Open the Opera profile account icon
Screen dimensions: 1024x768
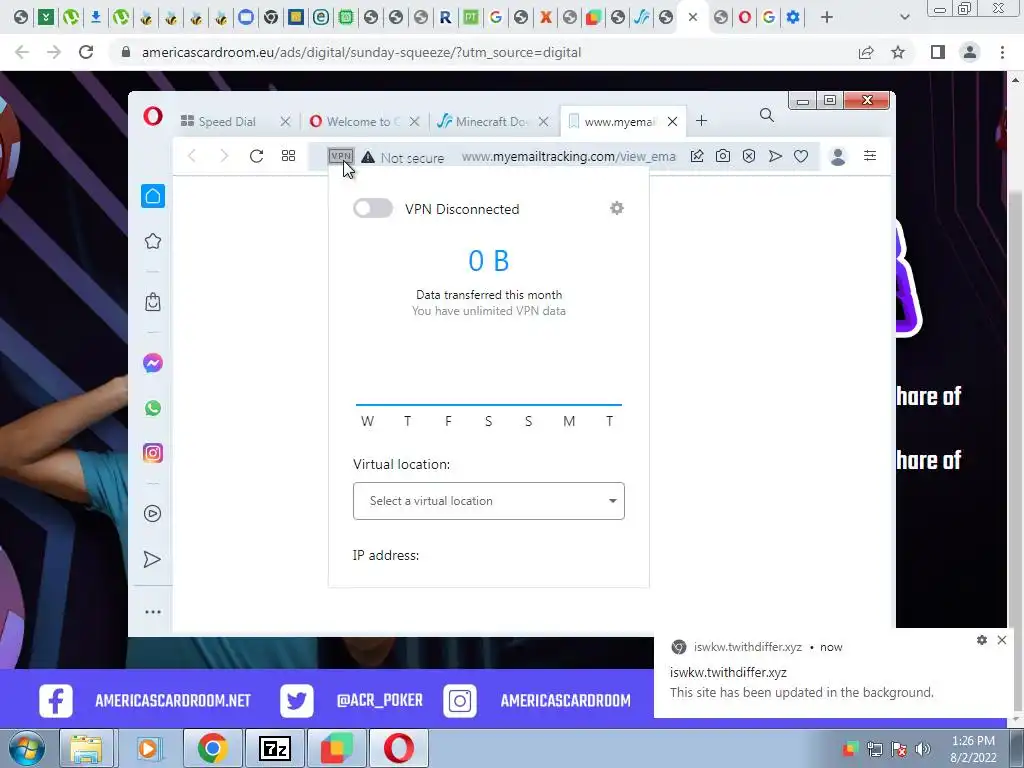tap(838, 156)
